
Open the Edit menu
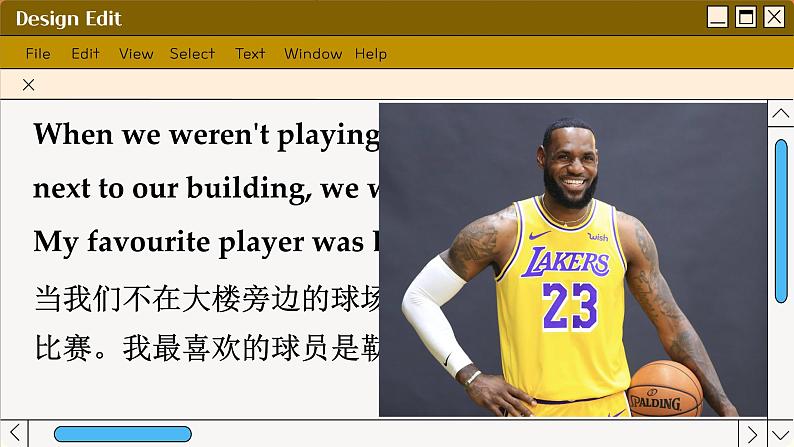click(85, 54)
